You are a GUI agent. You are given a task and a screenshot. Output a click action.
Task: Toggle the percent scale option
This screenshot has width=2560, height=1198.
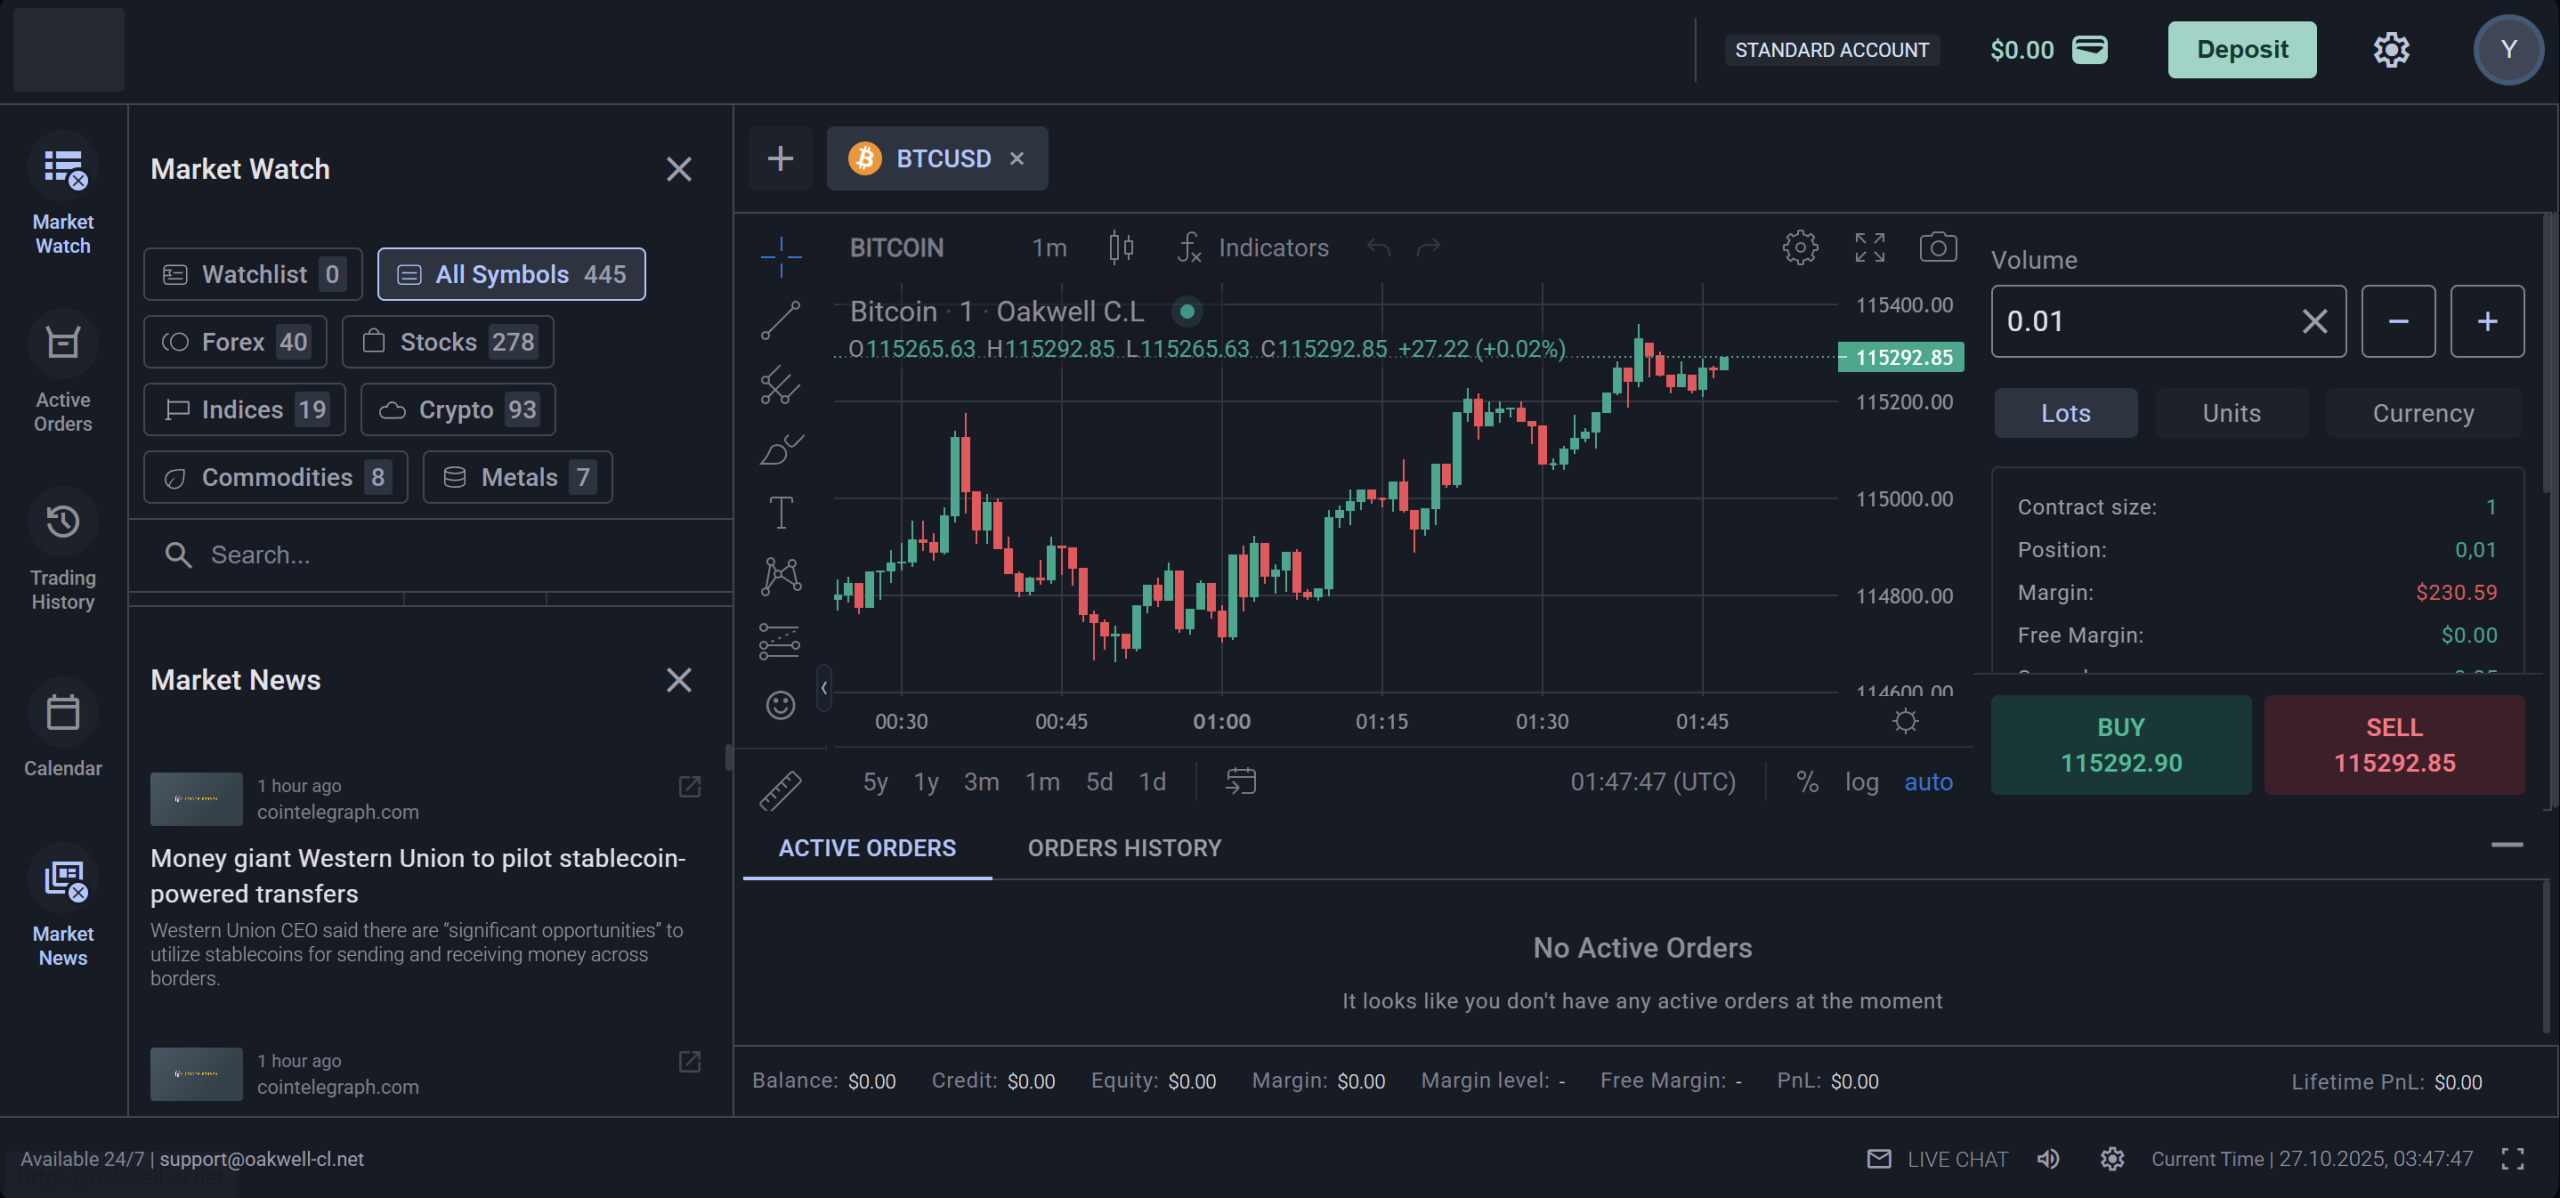tap(1806, 782)
